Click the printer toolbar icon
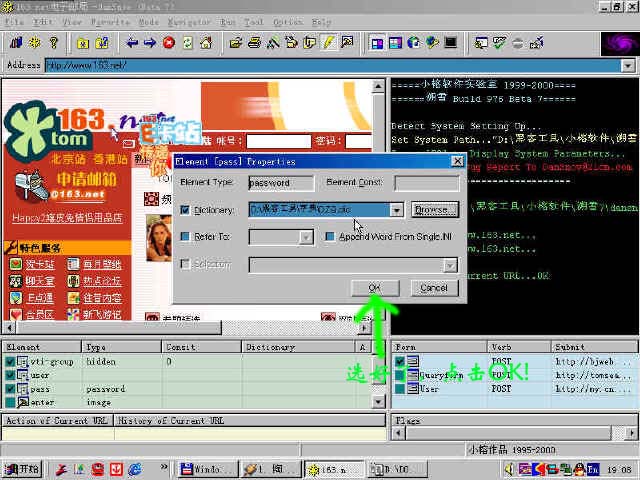This screenshot has width=640, height=480. pyautogui.click(x=254, y=42)
